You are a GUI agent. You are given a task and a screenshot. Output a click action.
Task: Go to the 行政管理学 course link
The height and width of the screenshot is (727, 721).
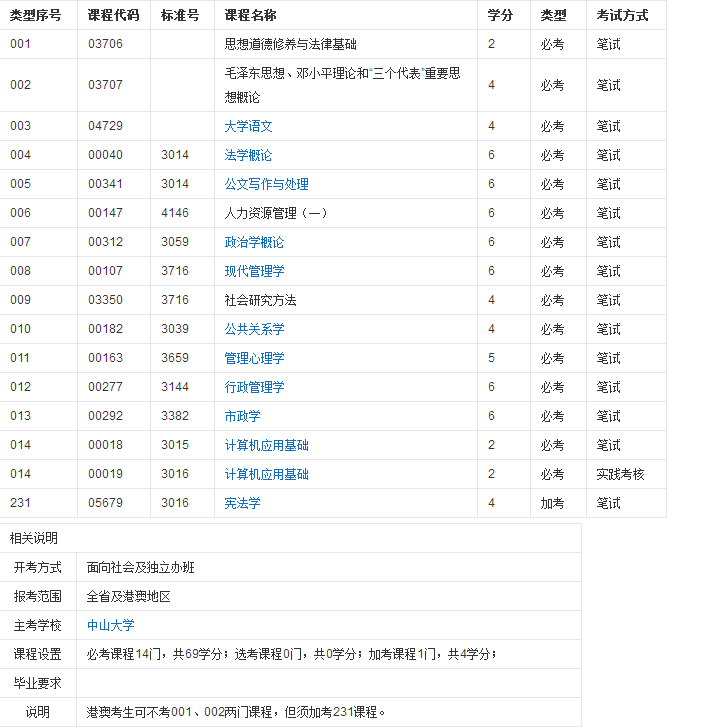(x=254, y=387)
